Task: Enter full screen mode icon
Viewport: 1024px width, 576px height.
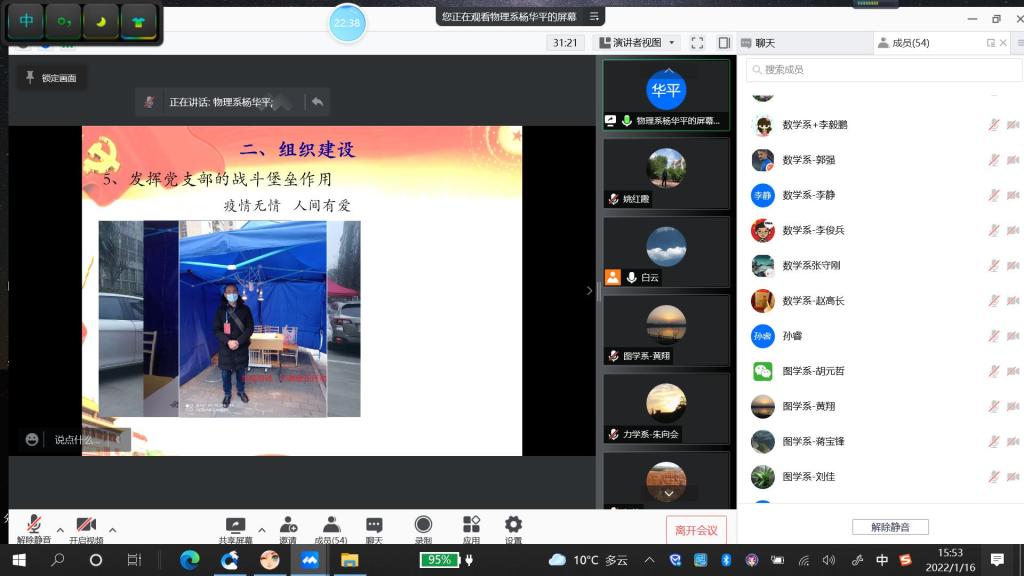Action: click(x=697, y=43)
